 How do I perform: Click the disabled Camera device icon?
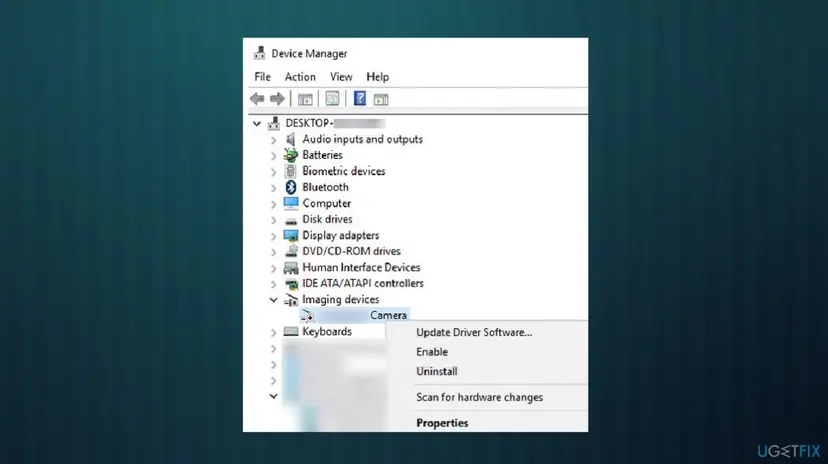point(307,316)
